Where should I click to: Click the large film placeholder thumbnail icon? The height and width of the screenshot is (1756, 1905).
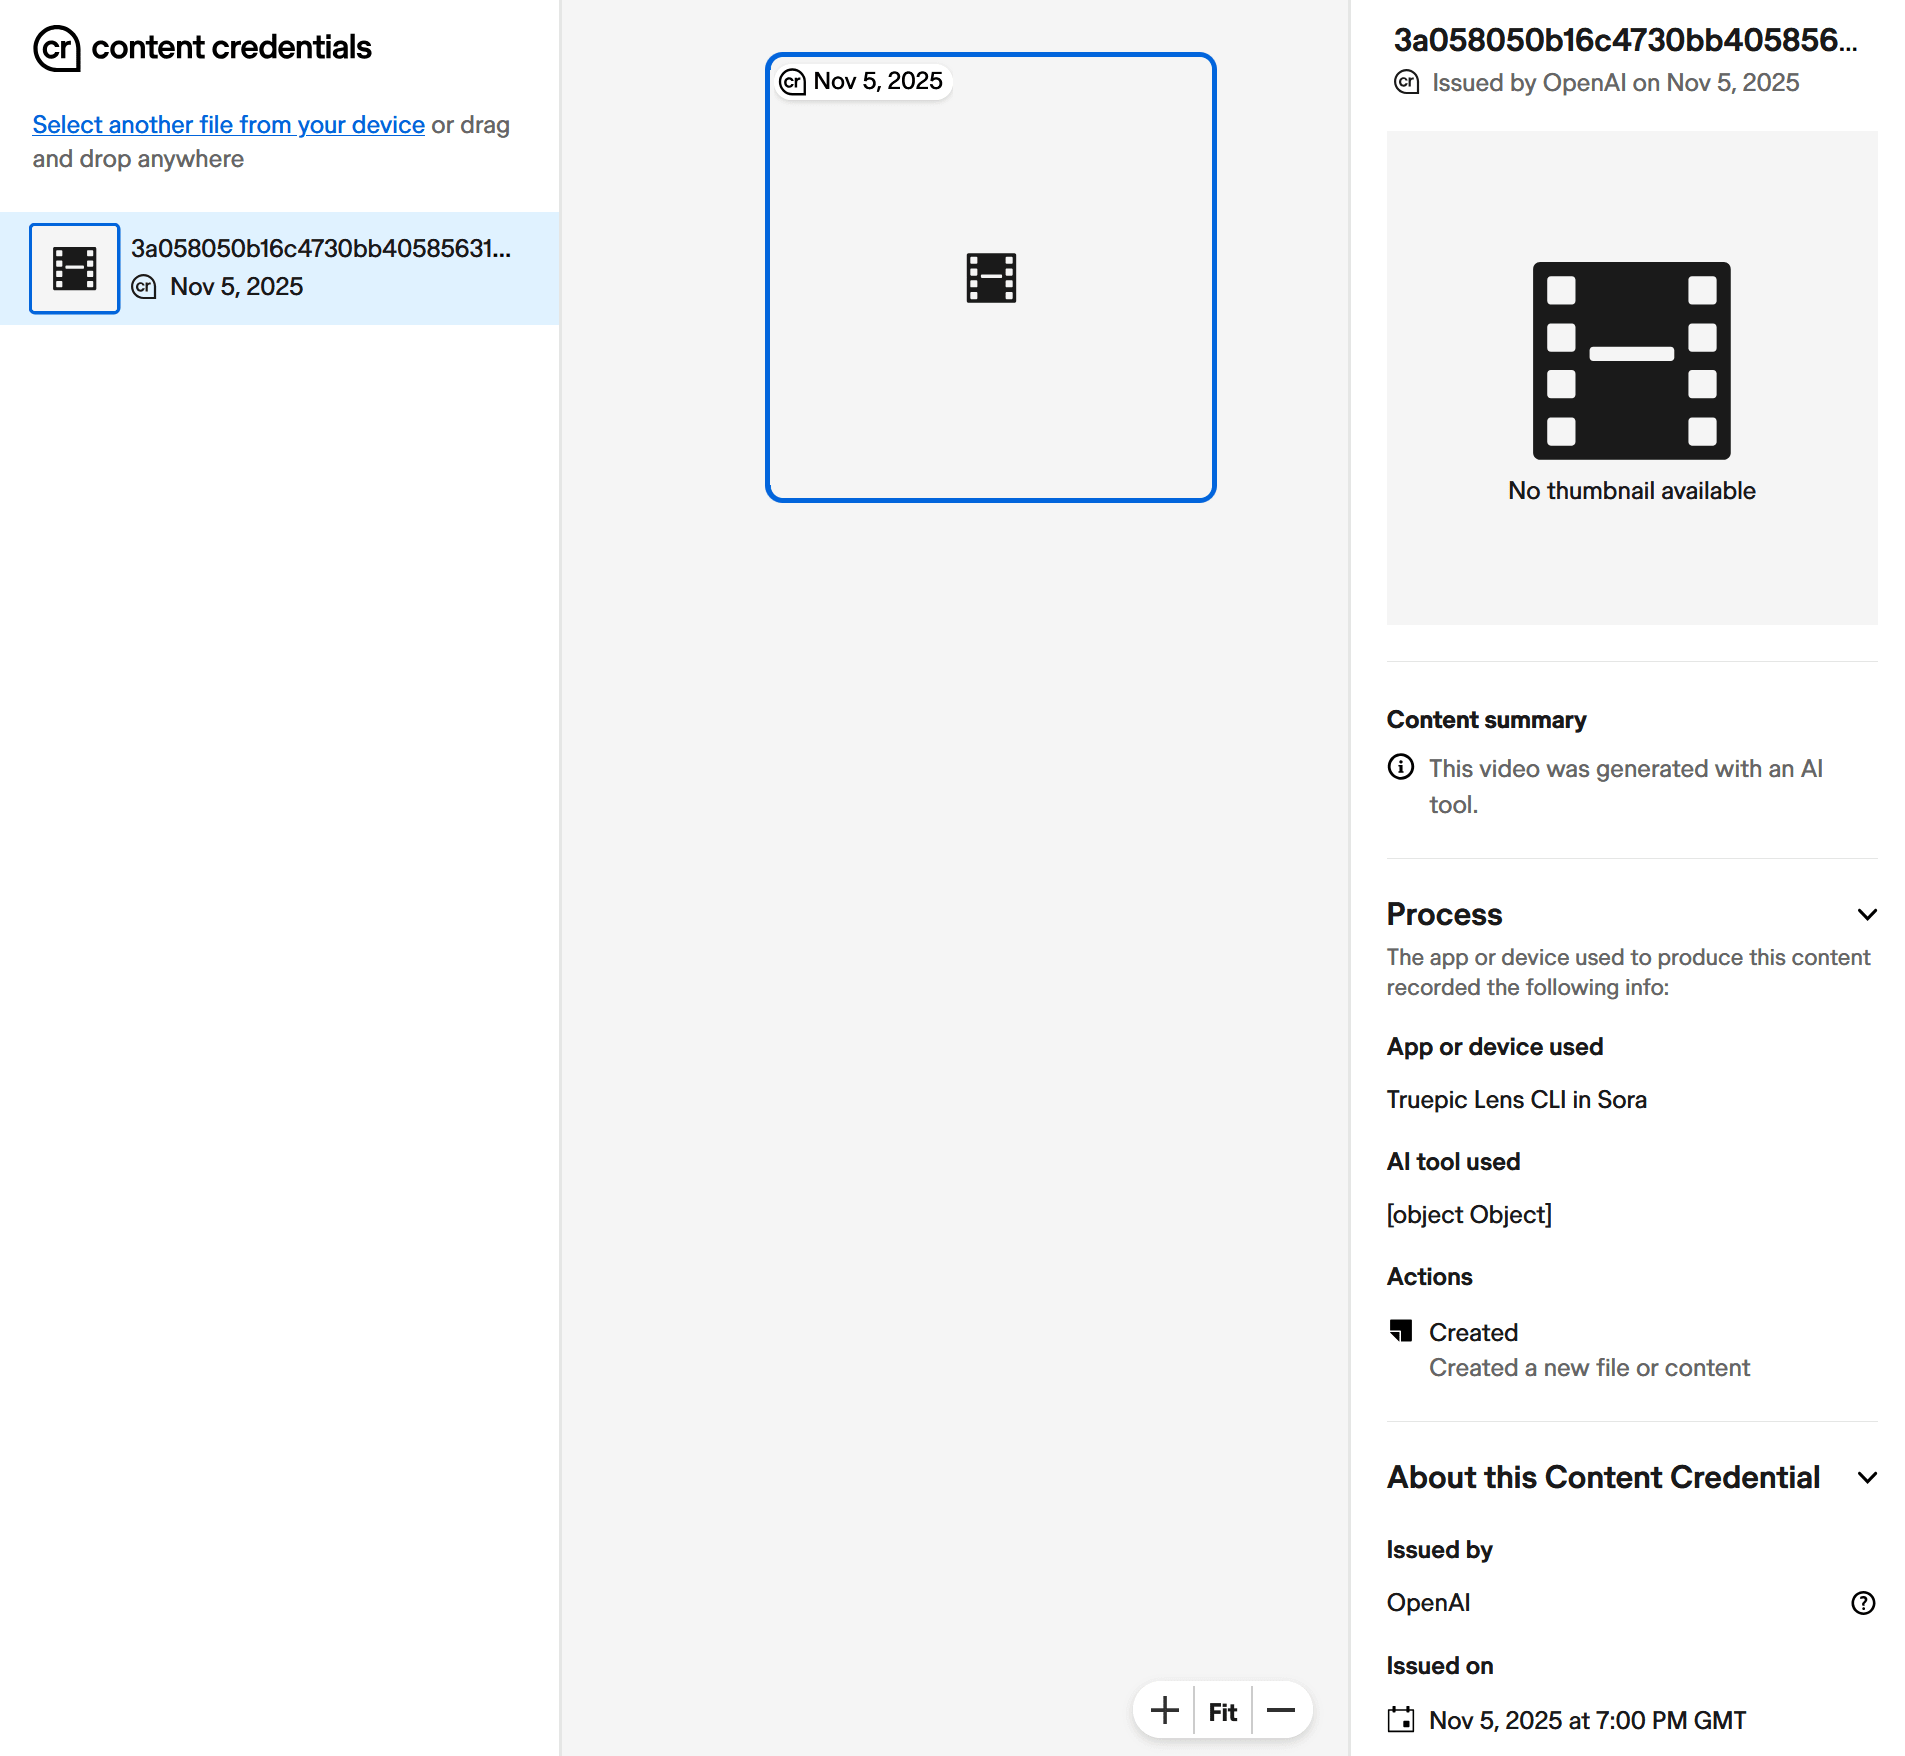[x=1631, y=361]
